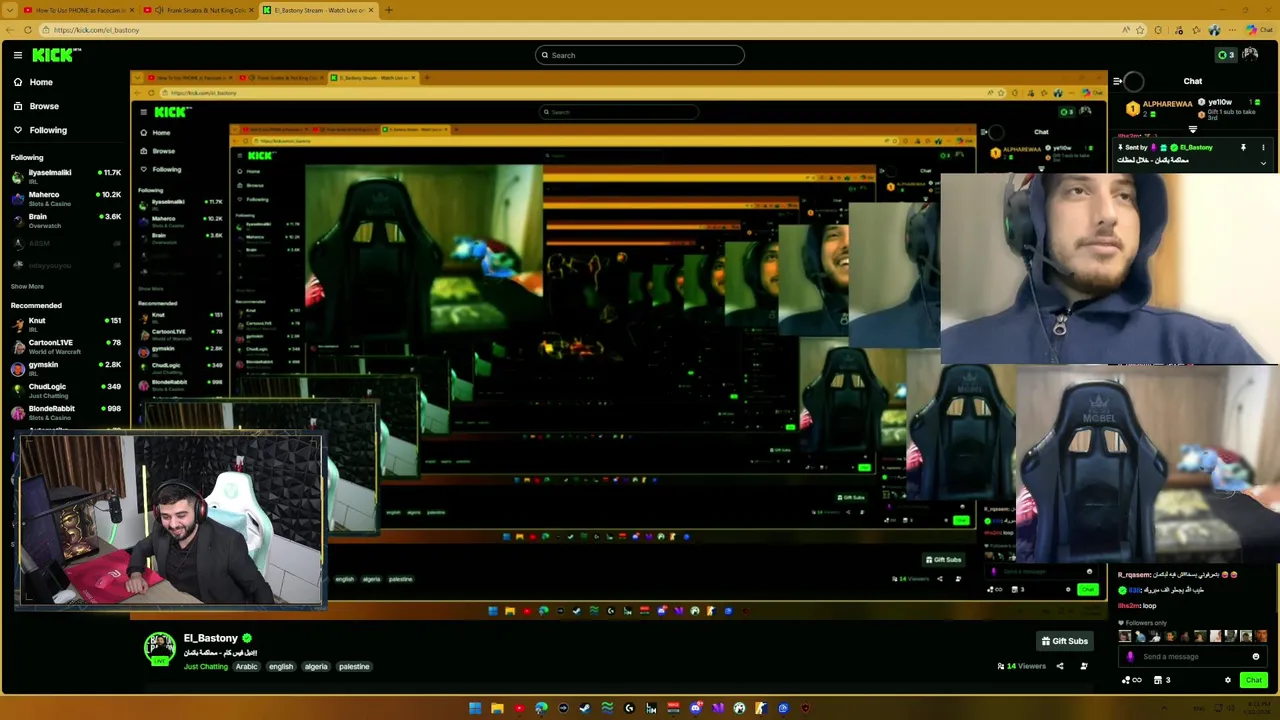Open Kick coins balance showing 3
The width and height of the screenshot is (1280, 720).
(1225, 55)
